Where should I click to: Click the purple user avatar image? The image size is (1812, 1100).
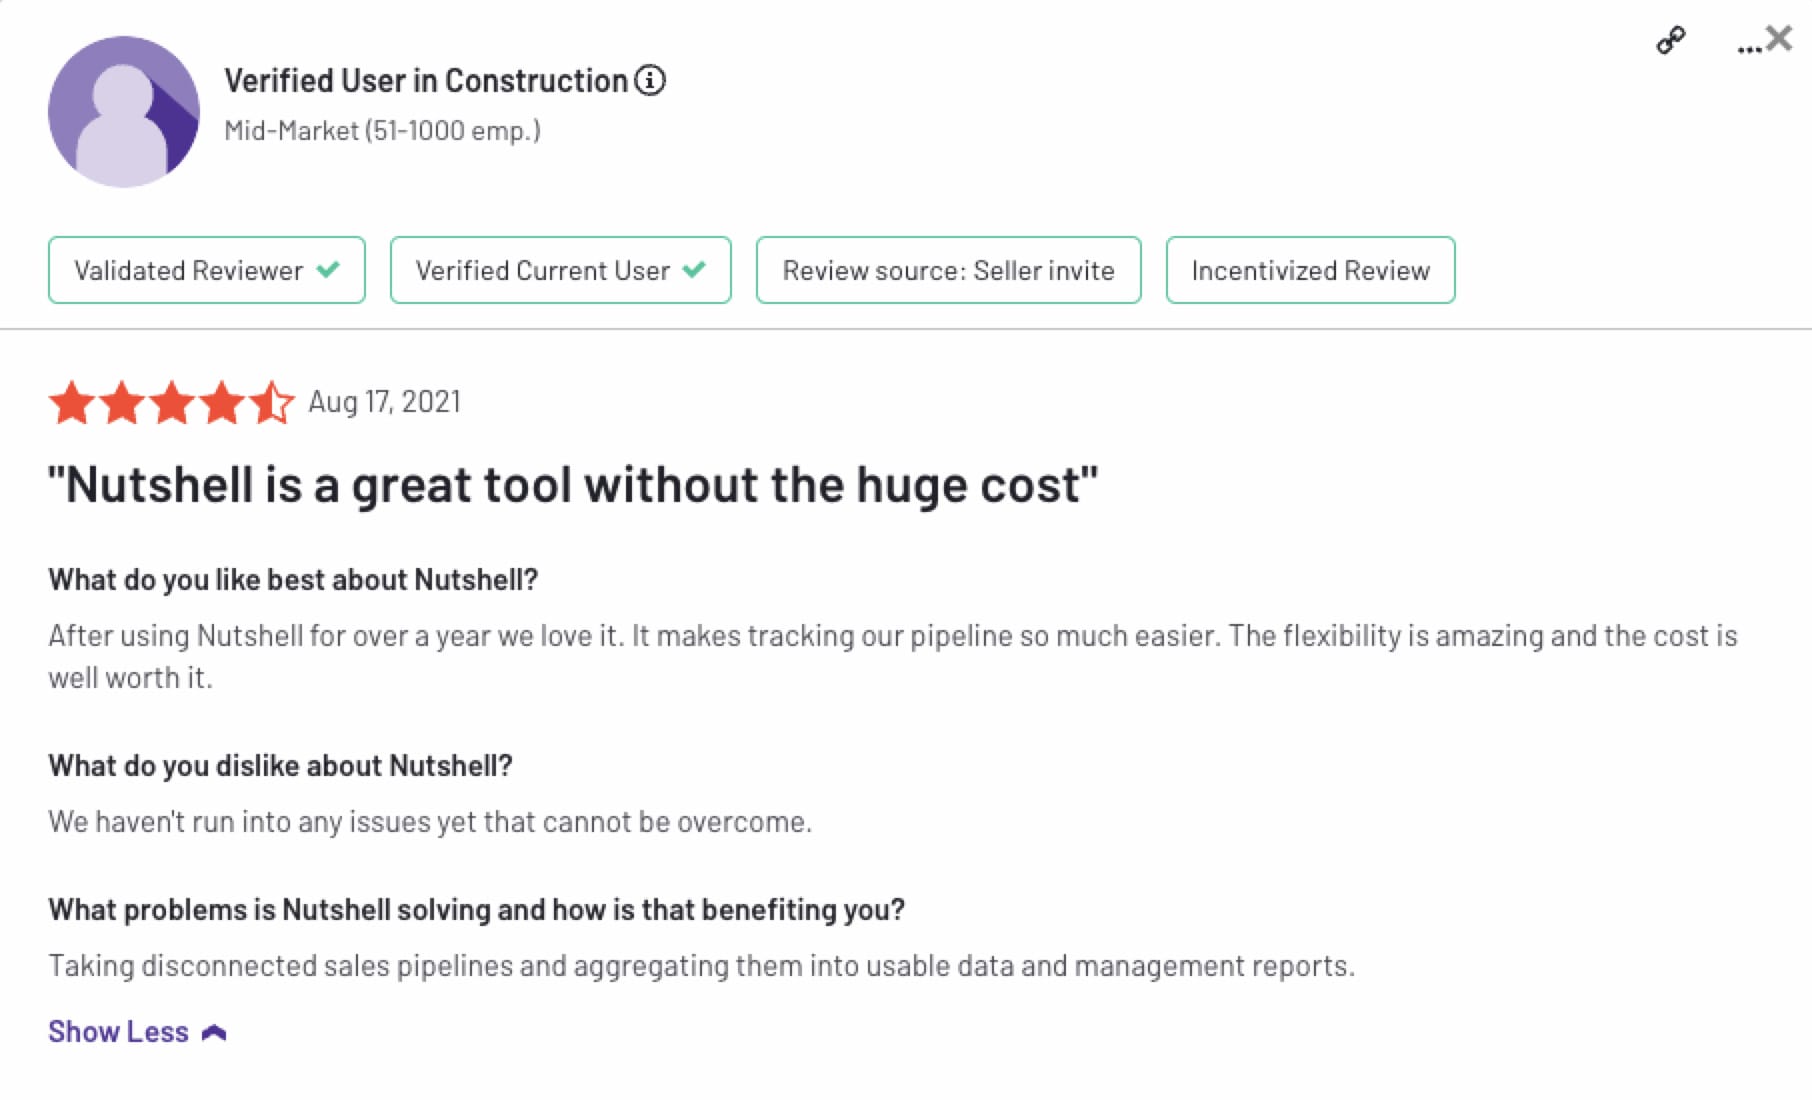(x=124, y=112)
